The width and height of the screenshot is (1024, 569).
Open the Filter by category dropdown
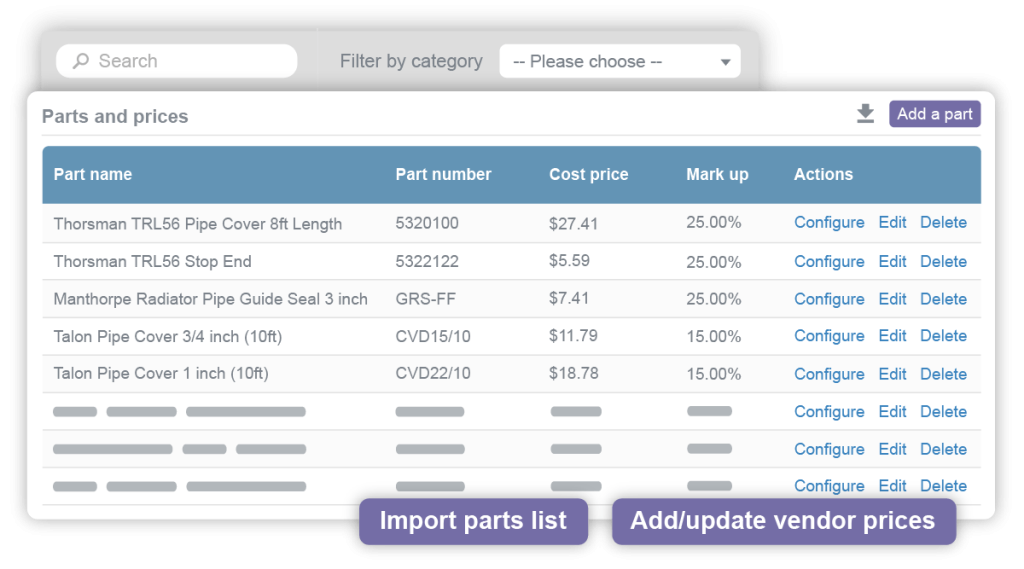619,61
